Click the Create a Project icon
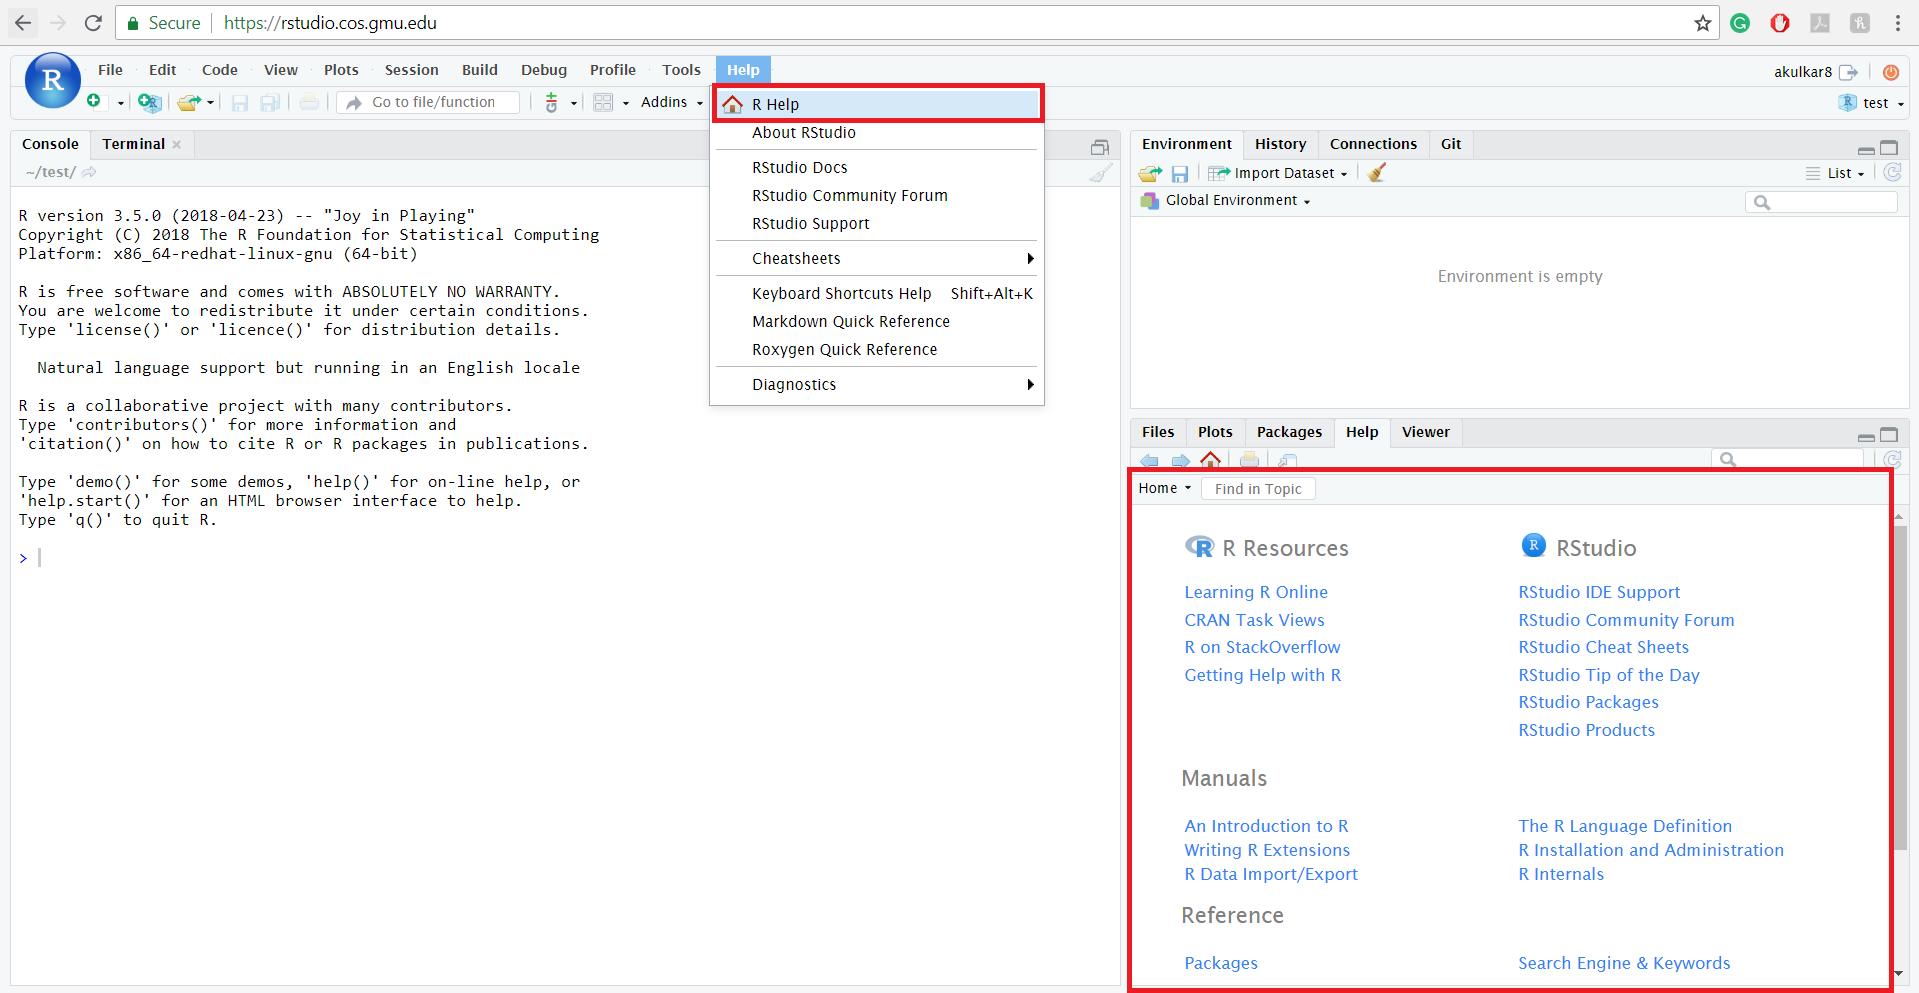Image resolution: width=1919 pixels, height=993 pixels. [x=149, y=102]
